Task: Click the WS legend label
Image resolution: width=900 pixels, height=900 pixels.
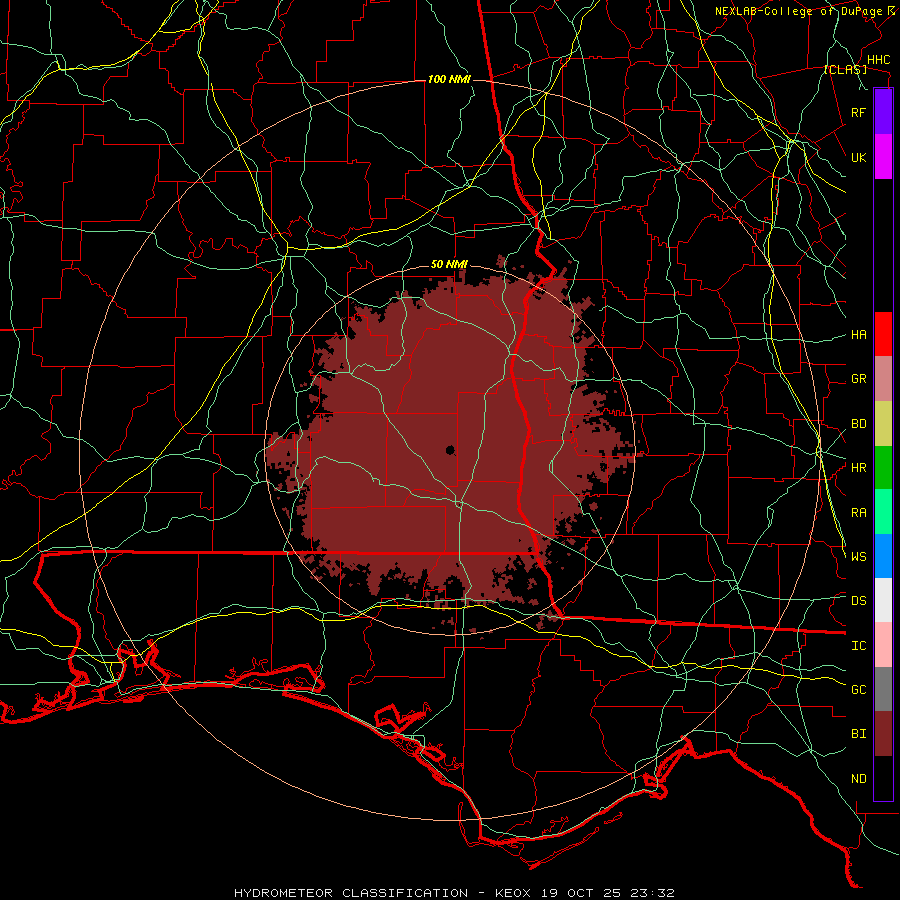Action: [858, 557]
